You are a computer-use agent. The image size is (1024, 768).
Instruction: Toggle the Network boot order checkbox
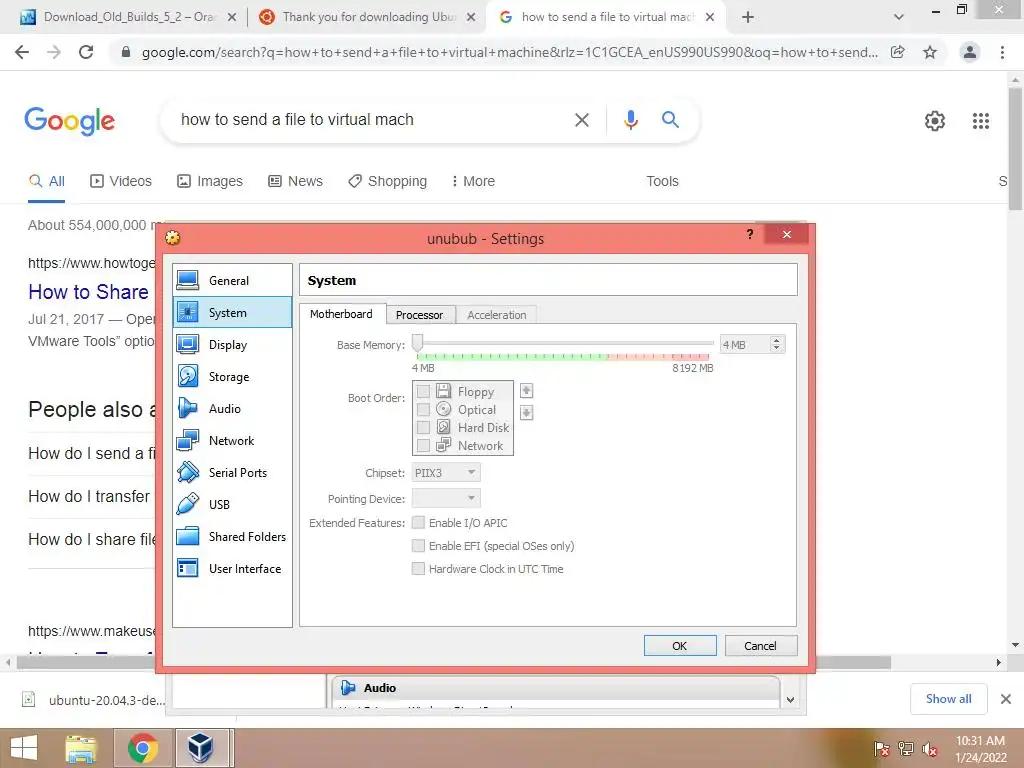coord(423,445)
